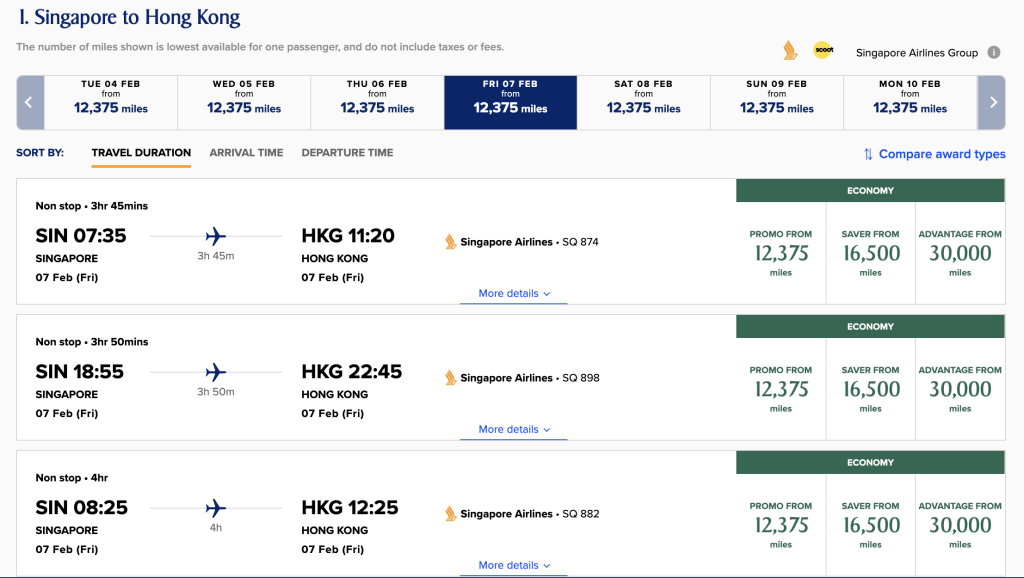Click 'SIN 07:35' departure time
Viewport: 1024px width, 578px height.
pos(81,236)
